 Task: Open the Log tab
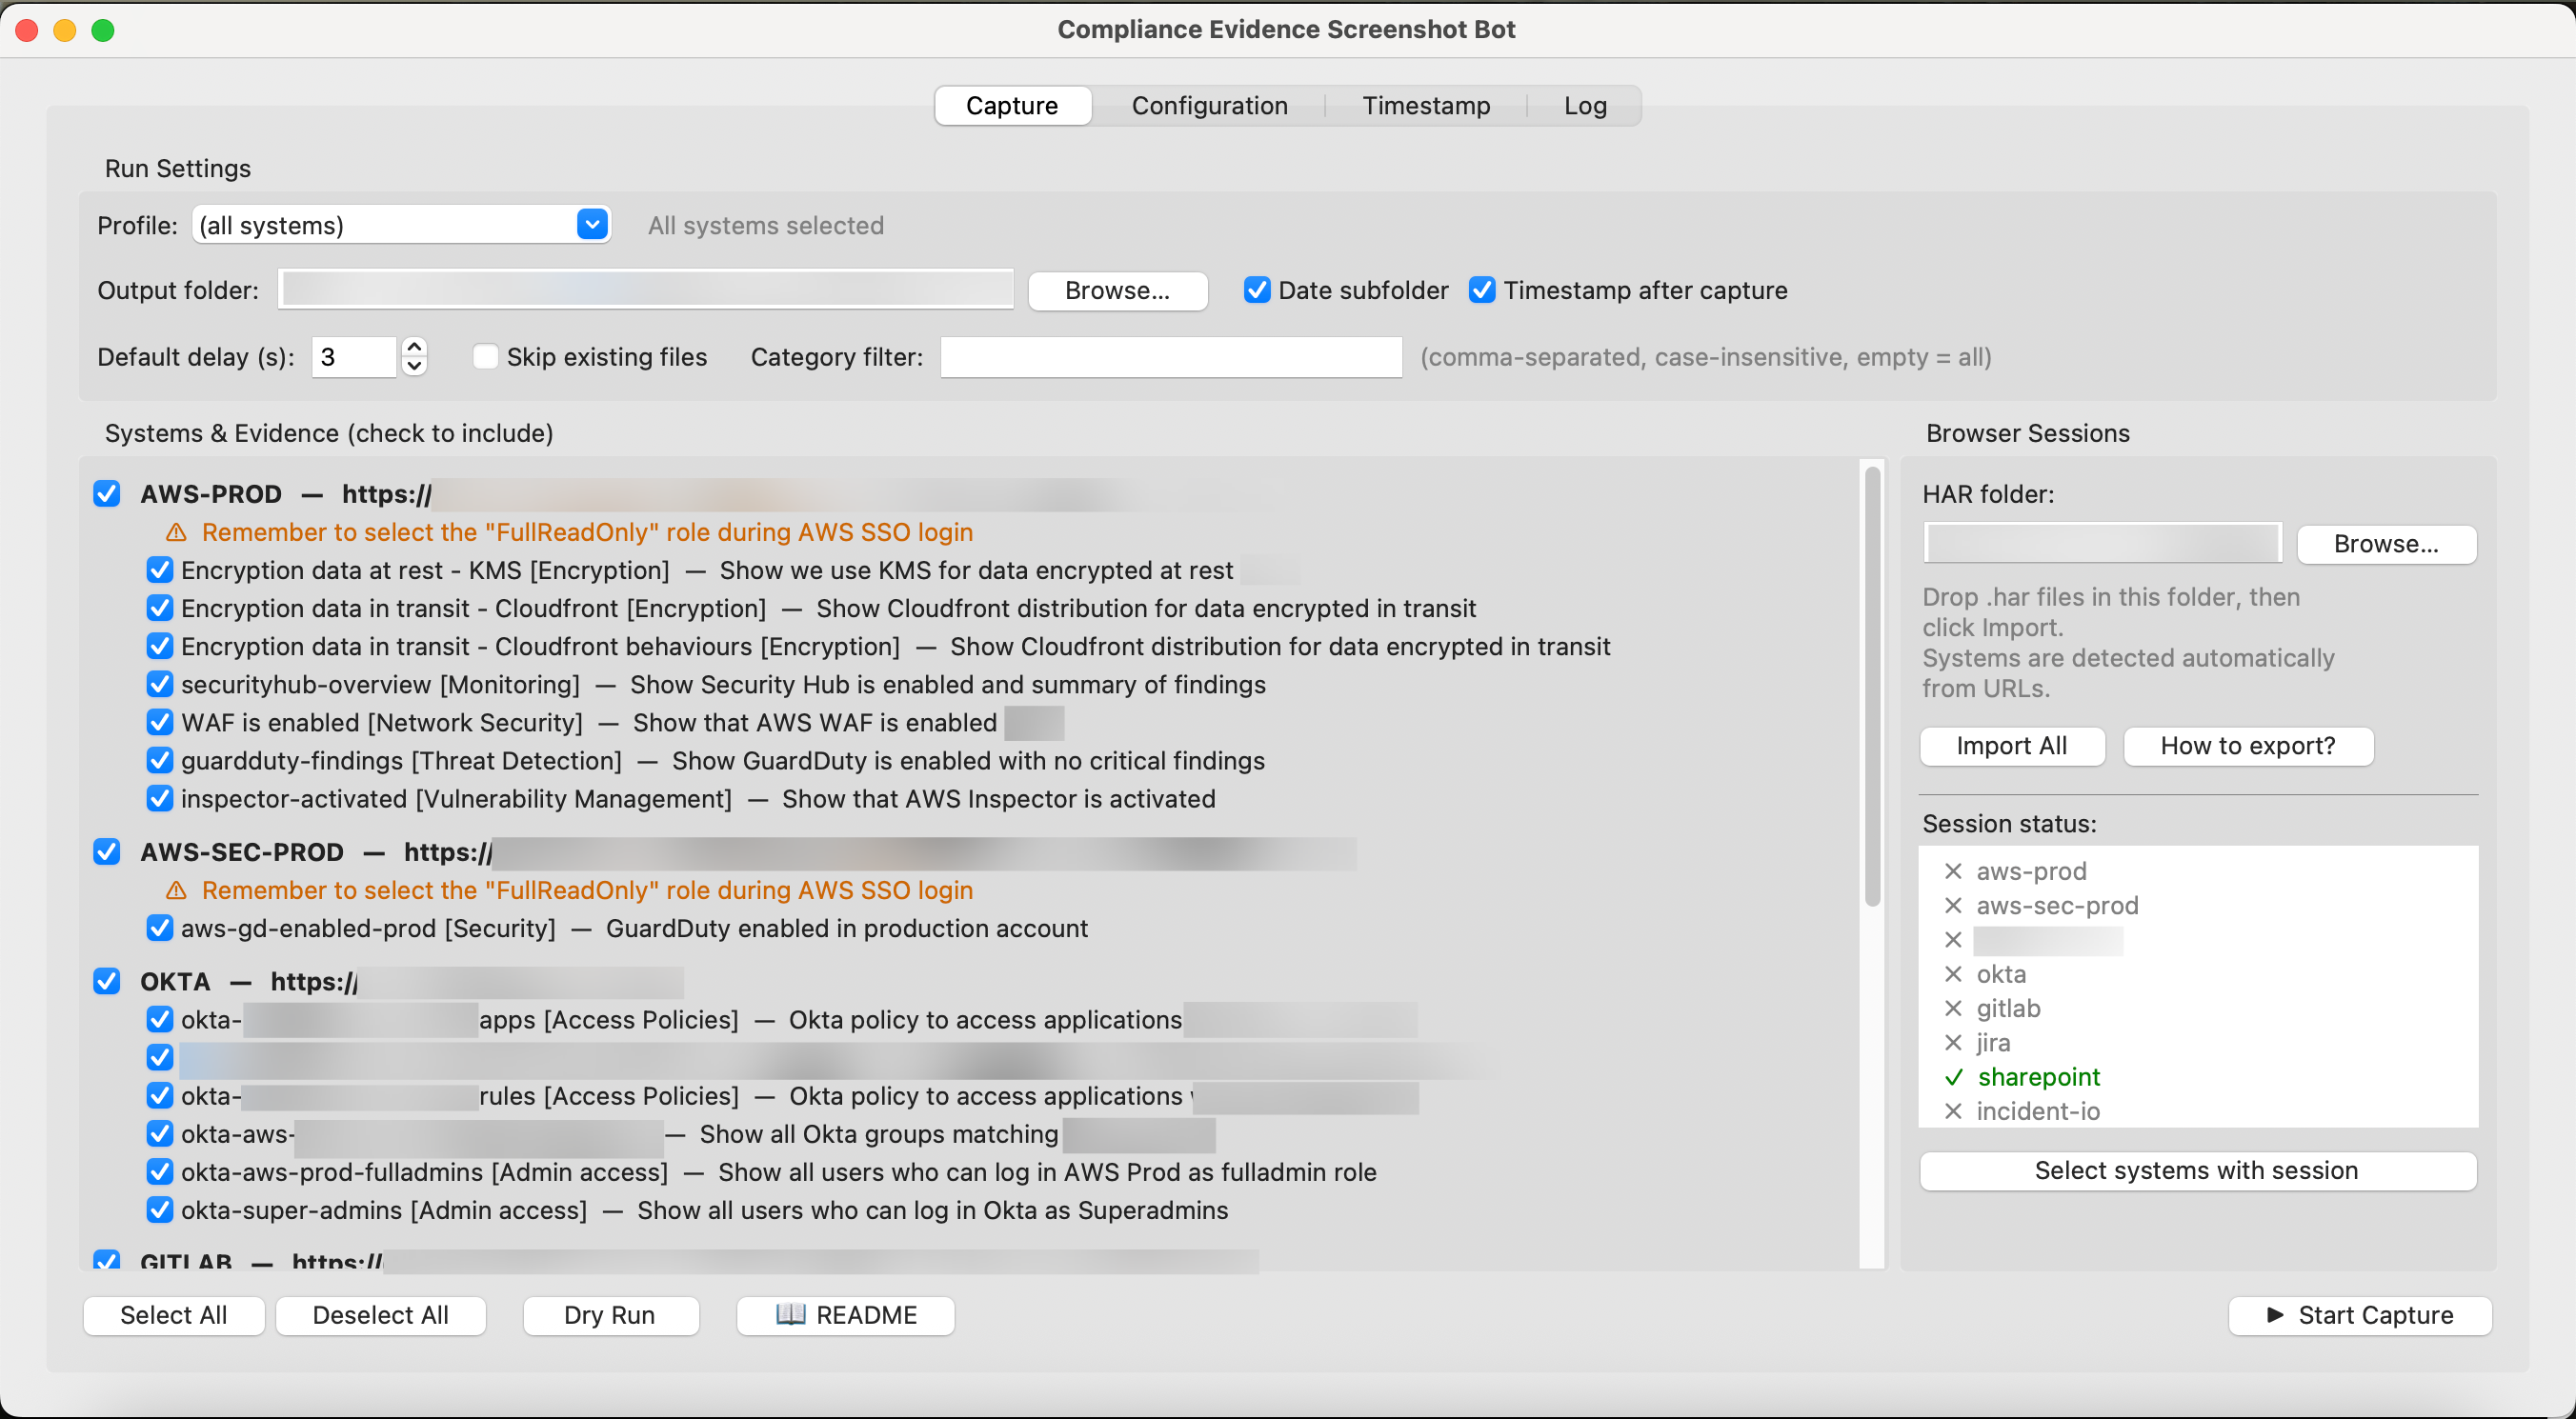click(1585, 105)
